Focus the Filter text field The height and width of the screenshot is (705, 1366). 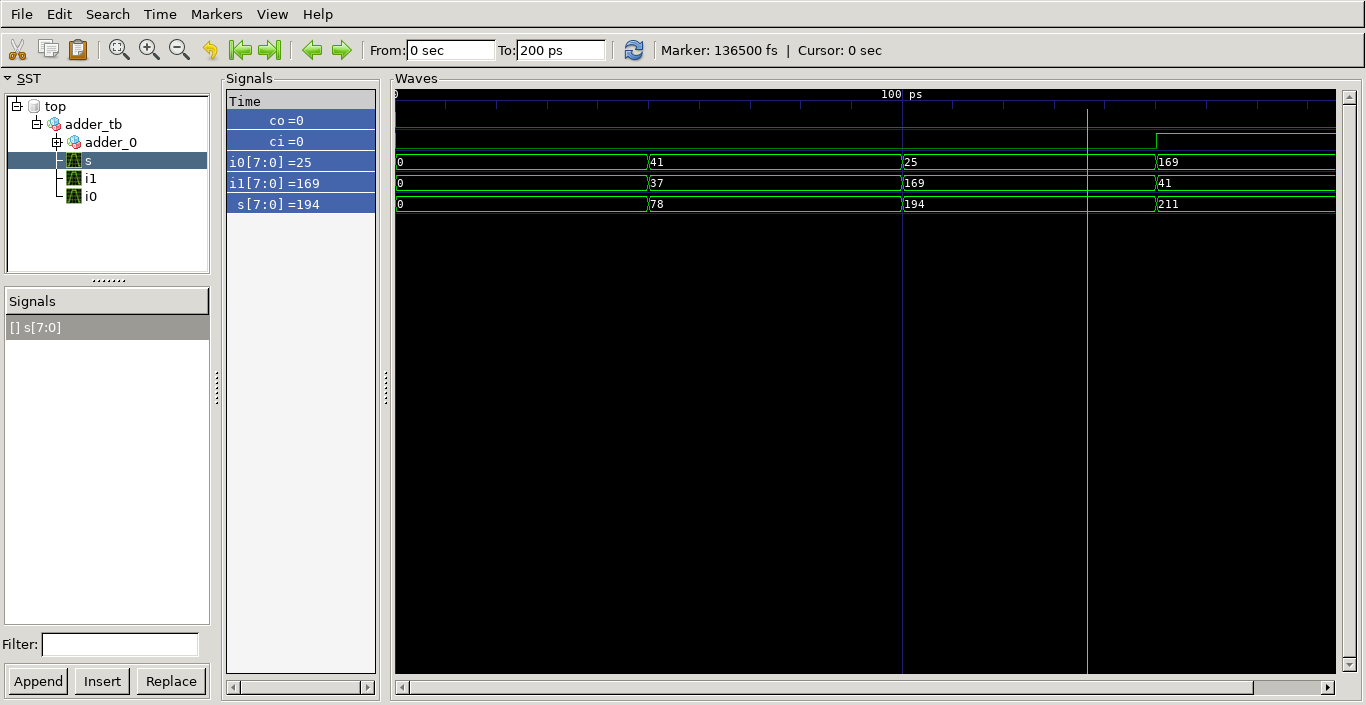click(x=120, y=645)
